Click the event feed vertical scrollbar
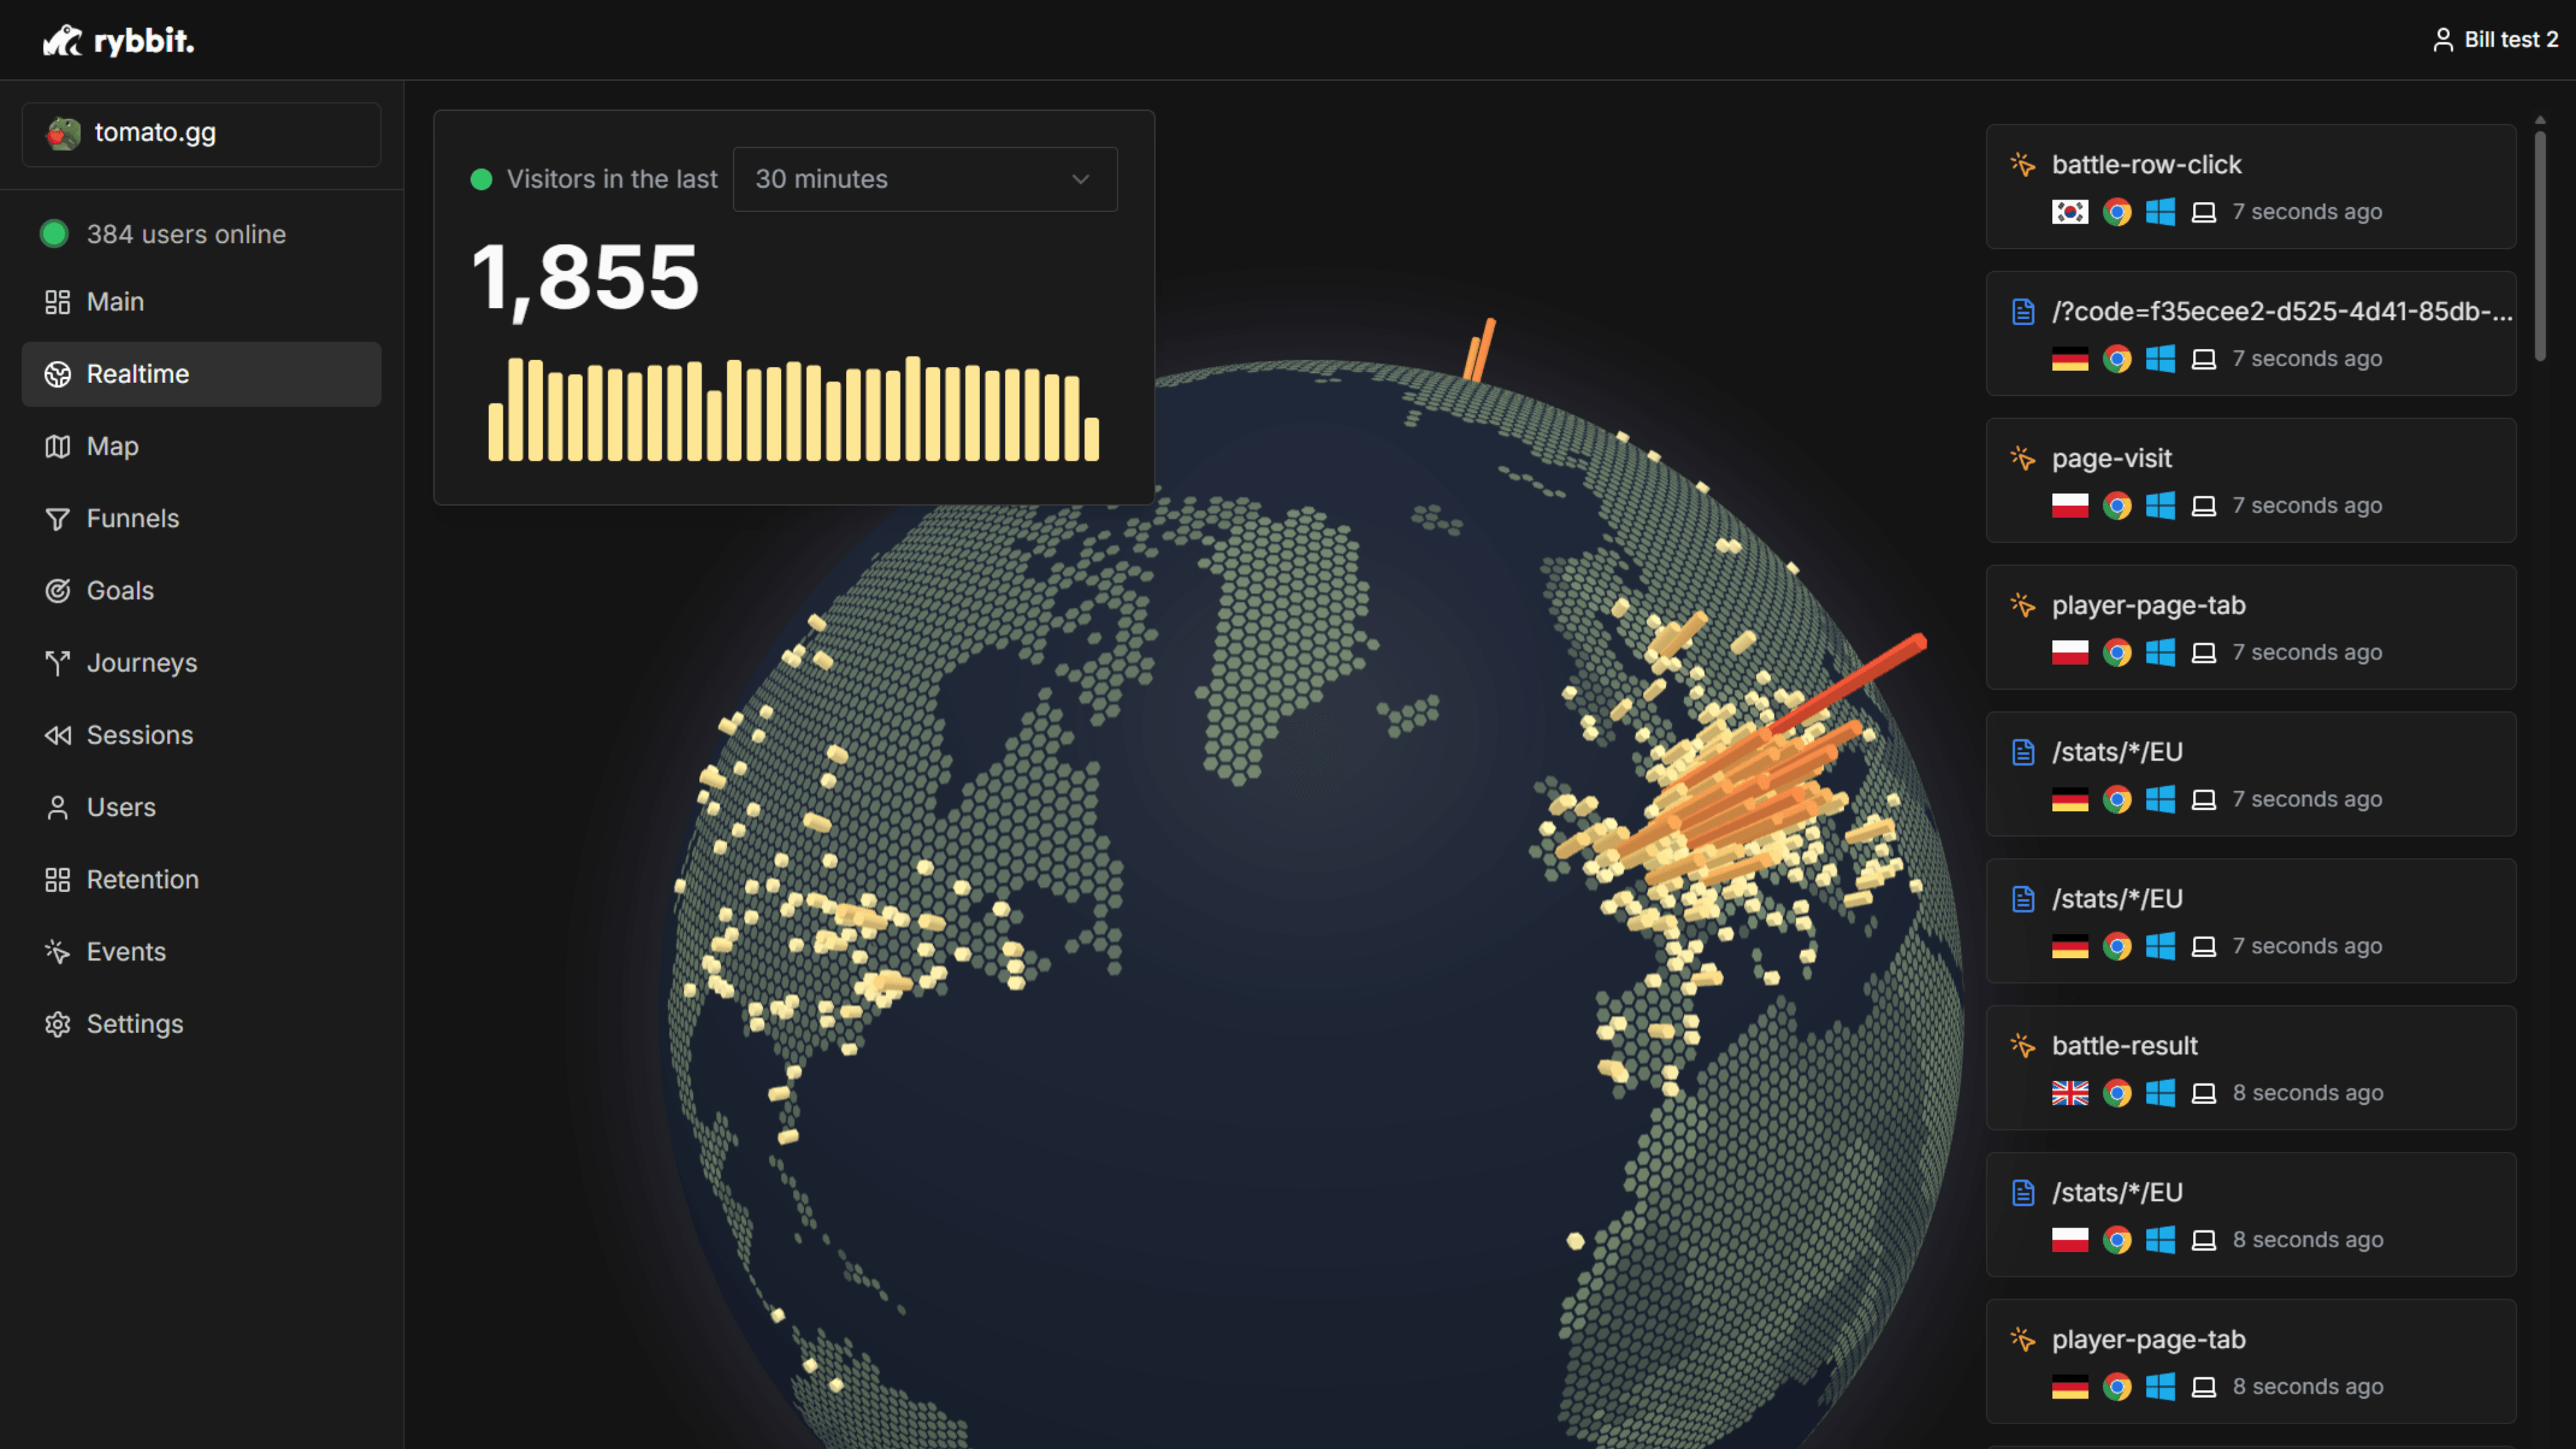The width and height of the screenshot is (2576, 1449). coord(2540,245)
